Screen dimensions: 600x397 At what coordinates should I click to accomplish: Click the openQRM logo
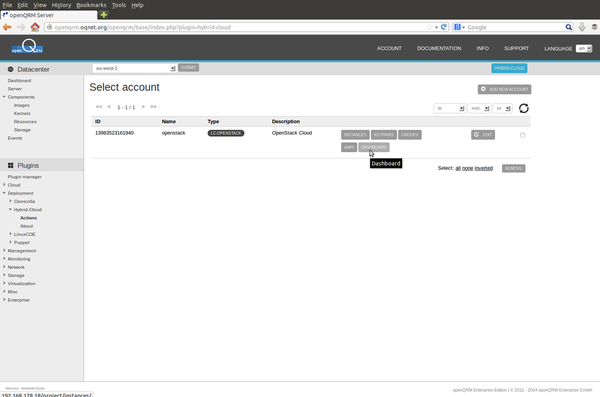click(27, 47)
